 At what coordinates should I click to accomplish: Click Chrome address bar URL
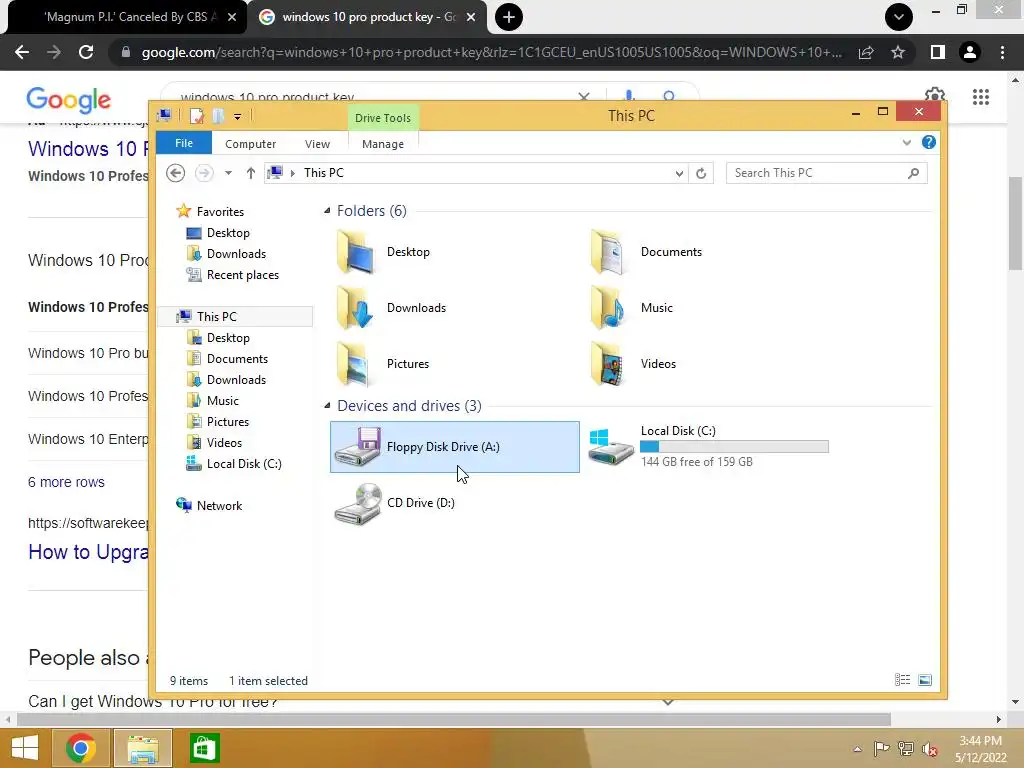(x=491, y=52)
